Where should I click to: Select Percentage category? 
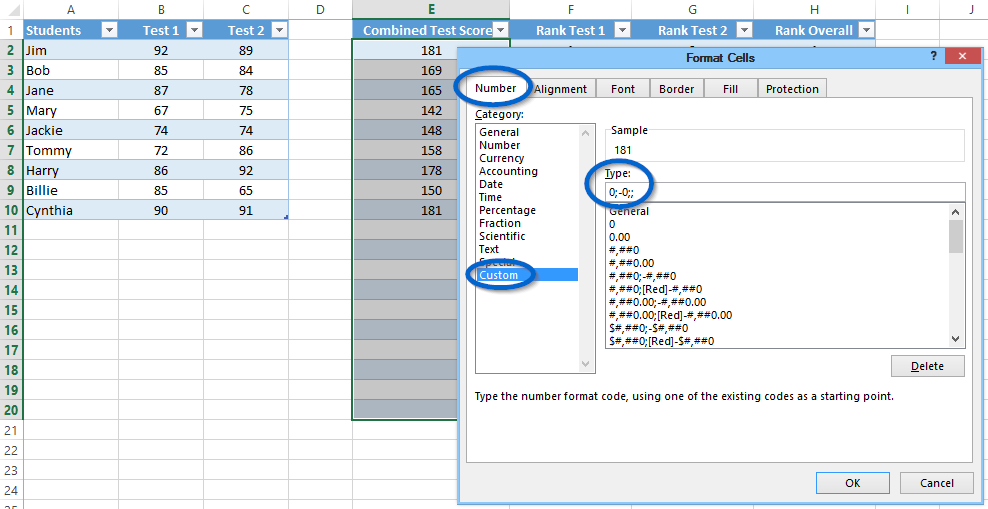507,210
